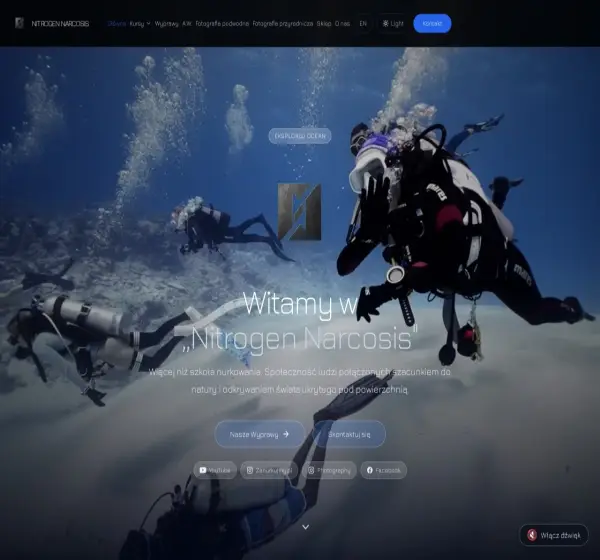The image size is (600, 560).
Task: Go to Fotografia przyrodnicza page
Action: [283, 24]
